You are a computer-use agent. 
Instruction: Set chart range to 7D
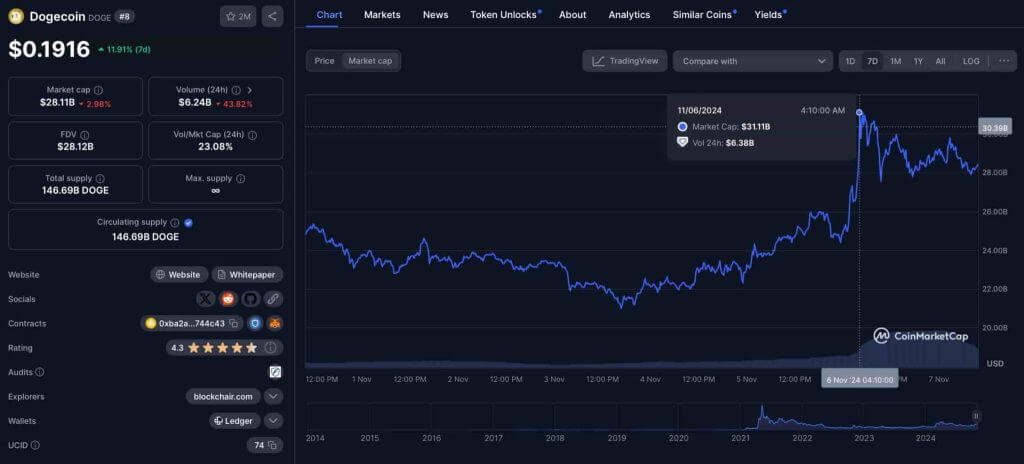[x=872, y=61]
